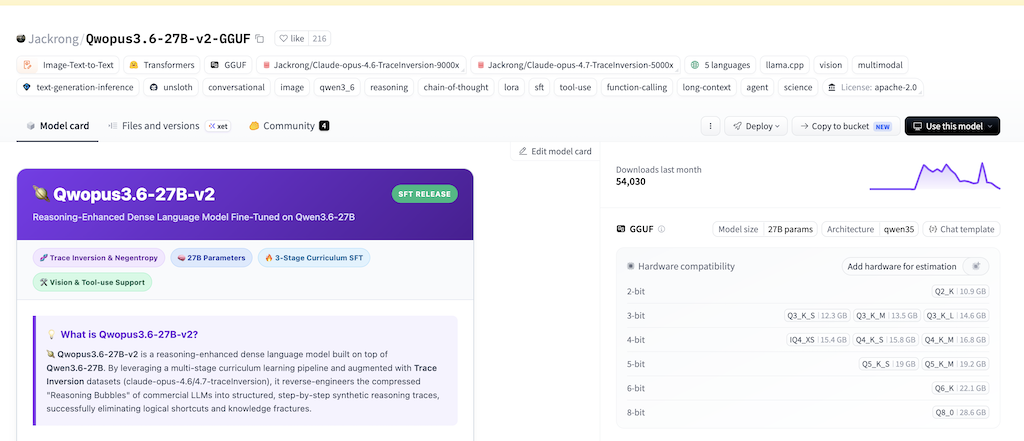Select the chain-of-thought tag
1024x441 pixels.
coord(456,87)
